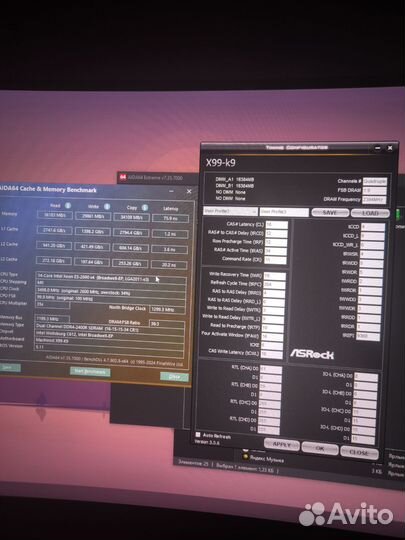Click the APPLY button in Timing Configurator
The image size is (405, 540).
point(282,444)
